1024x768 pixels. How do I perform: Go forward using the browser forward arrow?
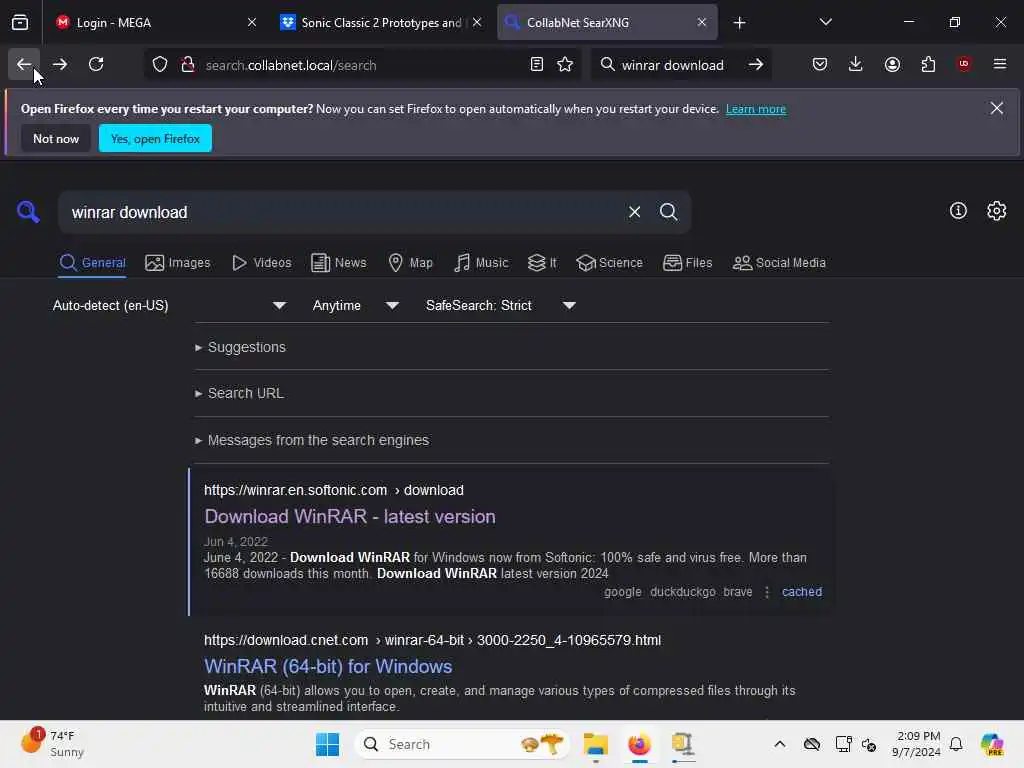(x=60, y=64)
